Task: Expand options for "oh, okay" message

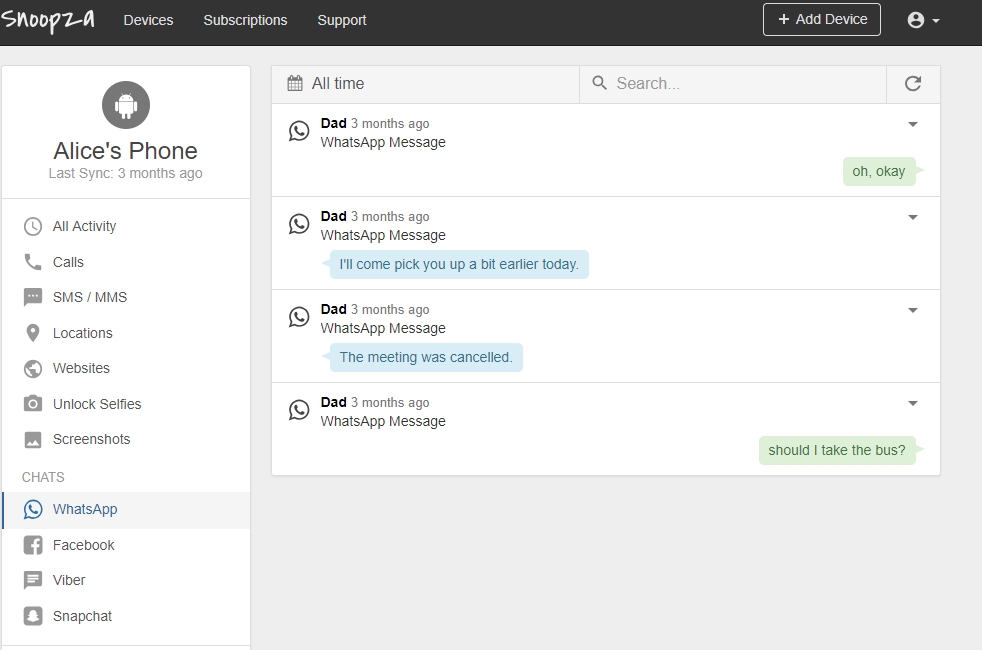Action: (x=912, y=125)
